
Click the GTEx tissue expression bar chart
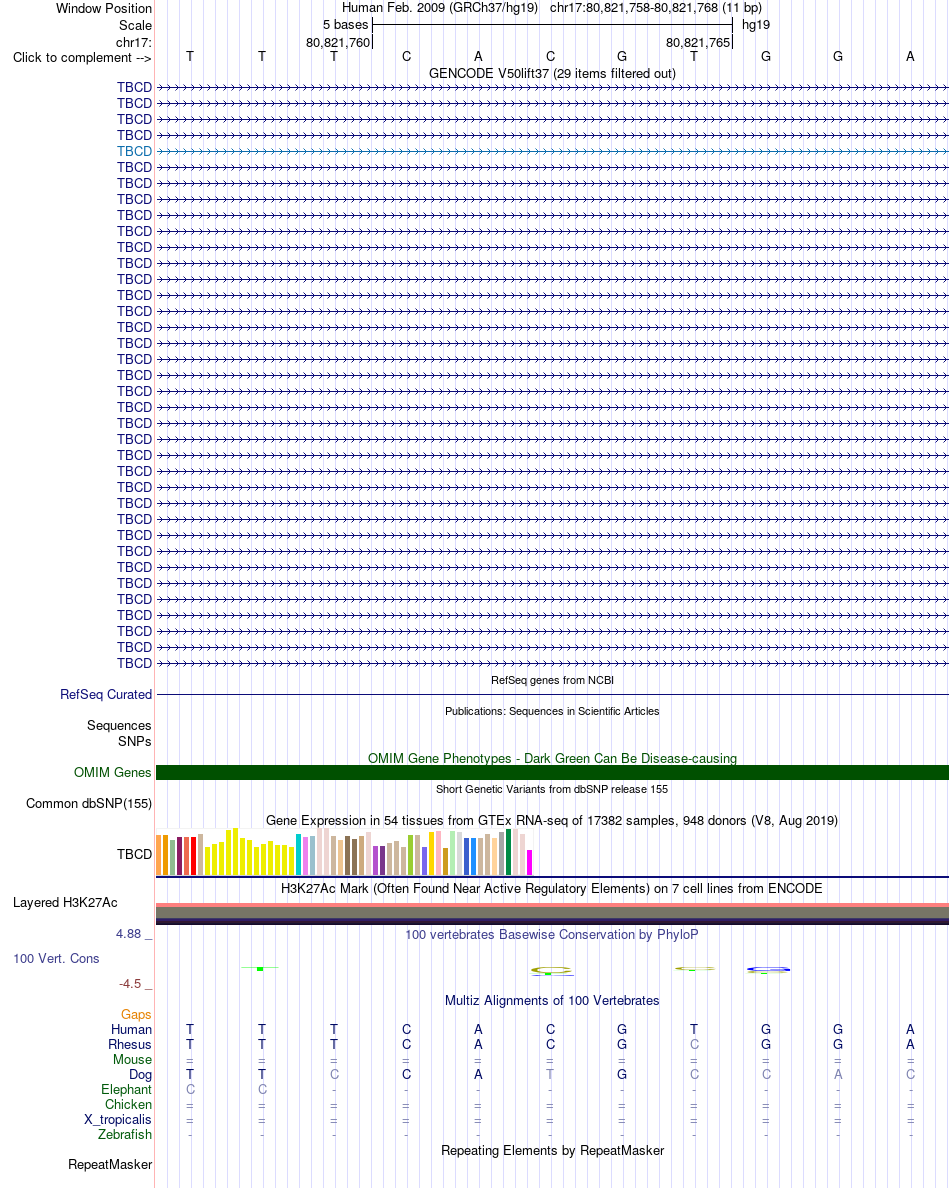pyautogui.click(x=345, y=852)
